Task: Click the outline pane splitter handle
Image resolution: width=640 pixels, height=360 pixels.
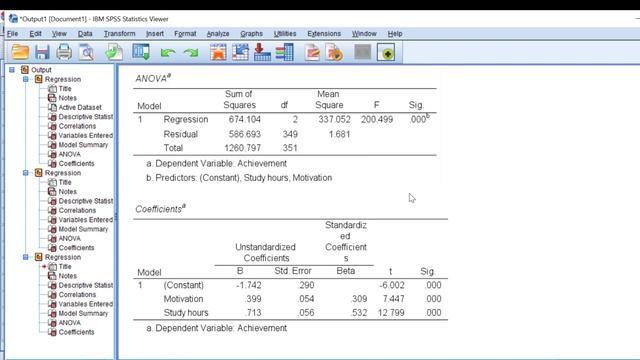Action: (116, 216)
